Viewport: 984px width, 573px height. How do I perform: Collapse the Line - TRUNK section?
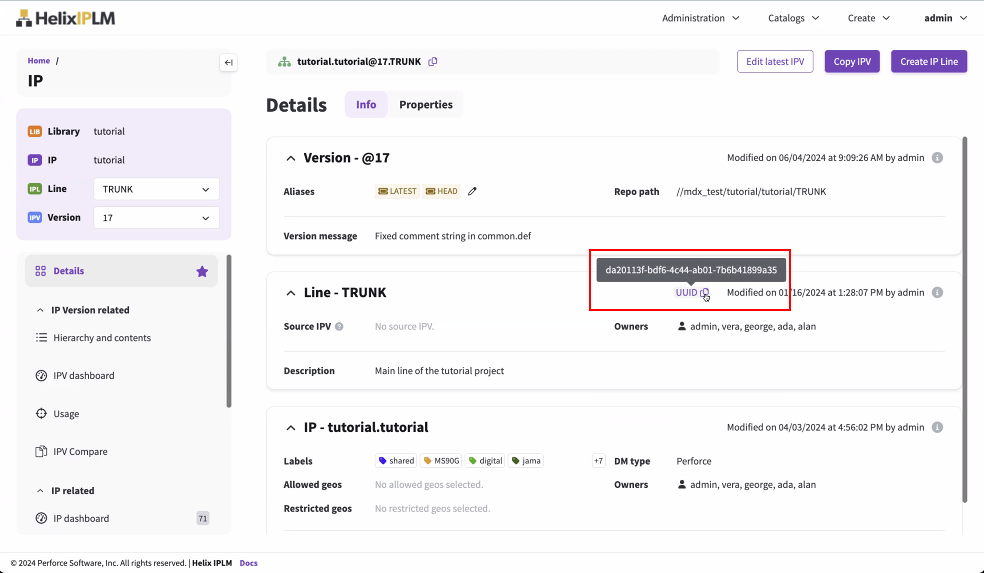coord(291,293)
